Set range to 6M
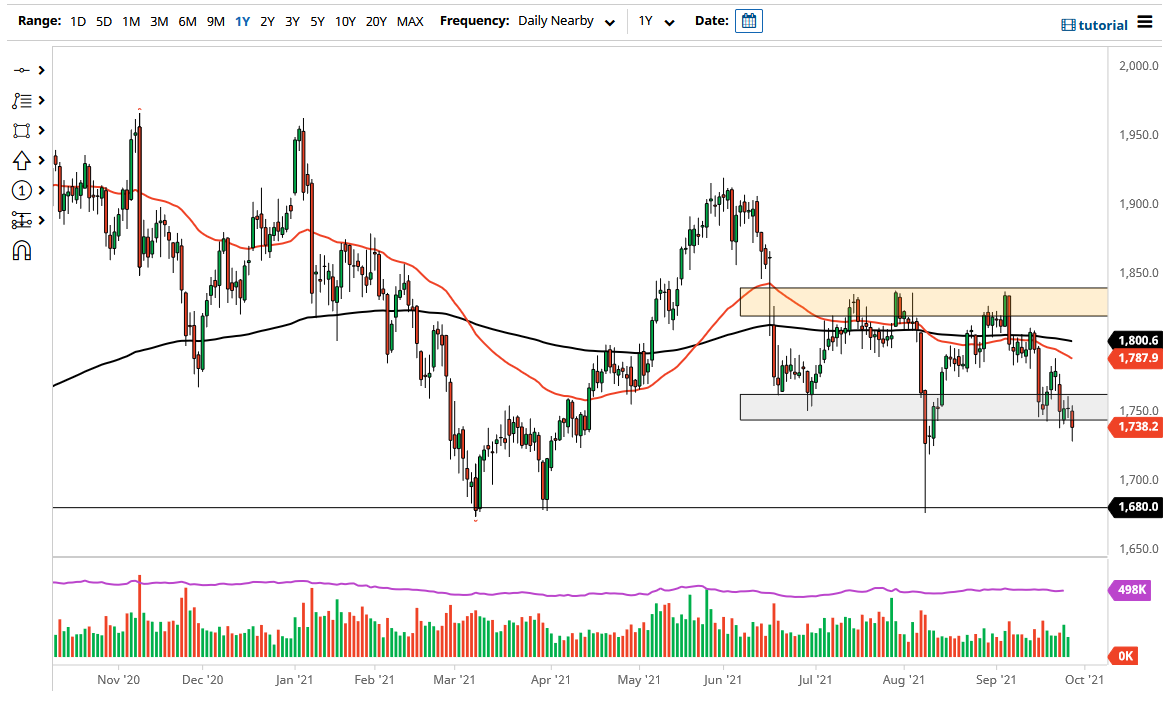The width and height of the screenshot is (1167, 702). tap(188, 22)
